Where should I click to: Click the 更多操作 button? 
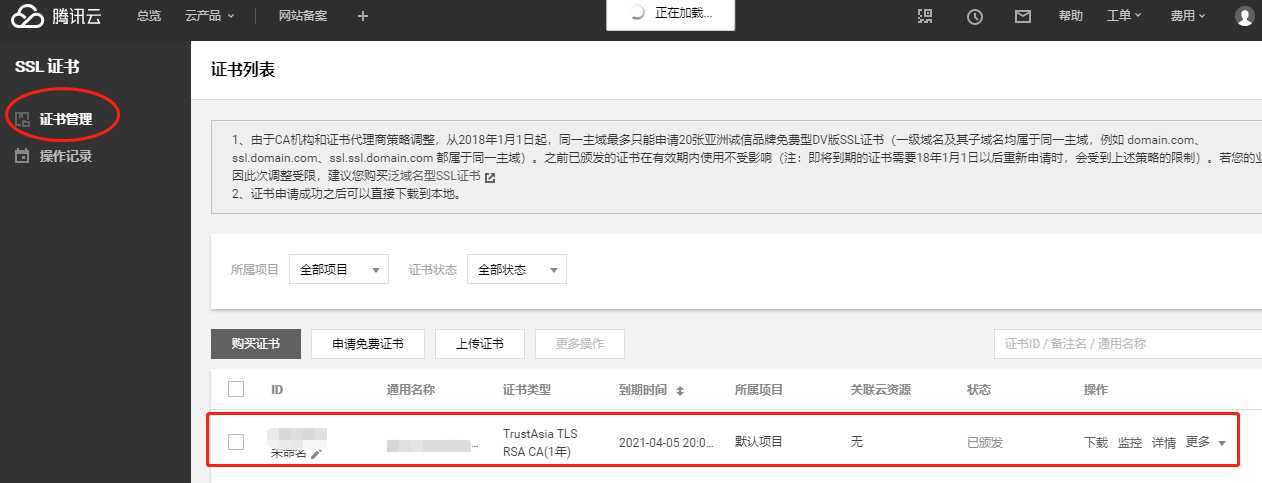coord(580,344)
